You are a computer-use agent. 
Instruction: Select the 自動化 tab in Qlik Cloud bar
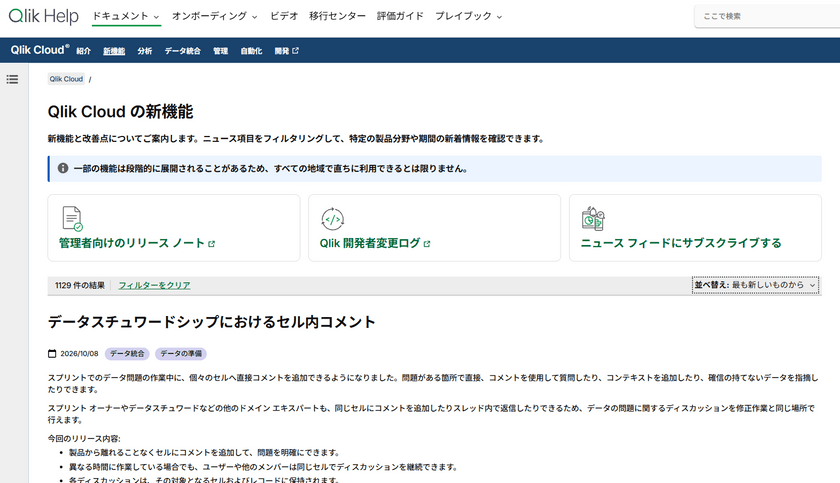click(x=251, y=51)
